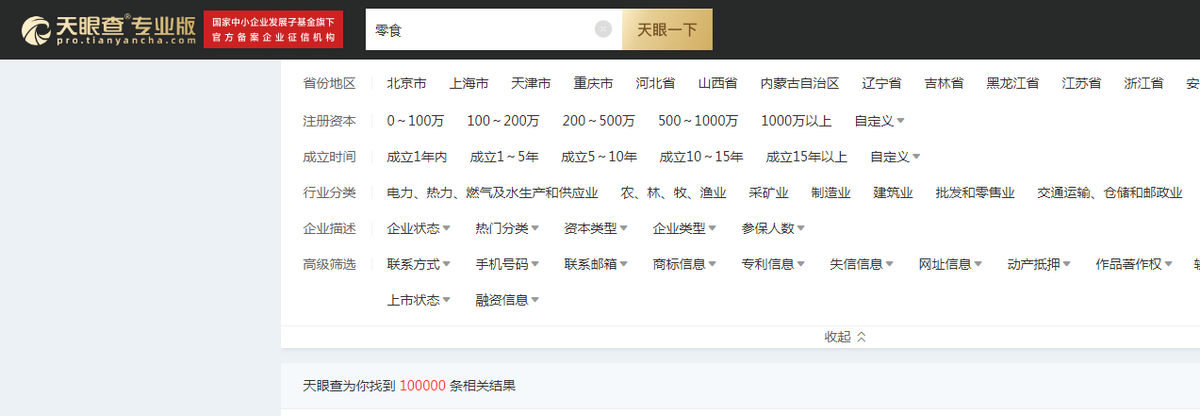
Task: Select 交通运输、仓储和邮政业 industry
Action: point(1110,193)
